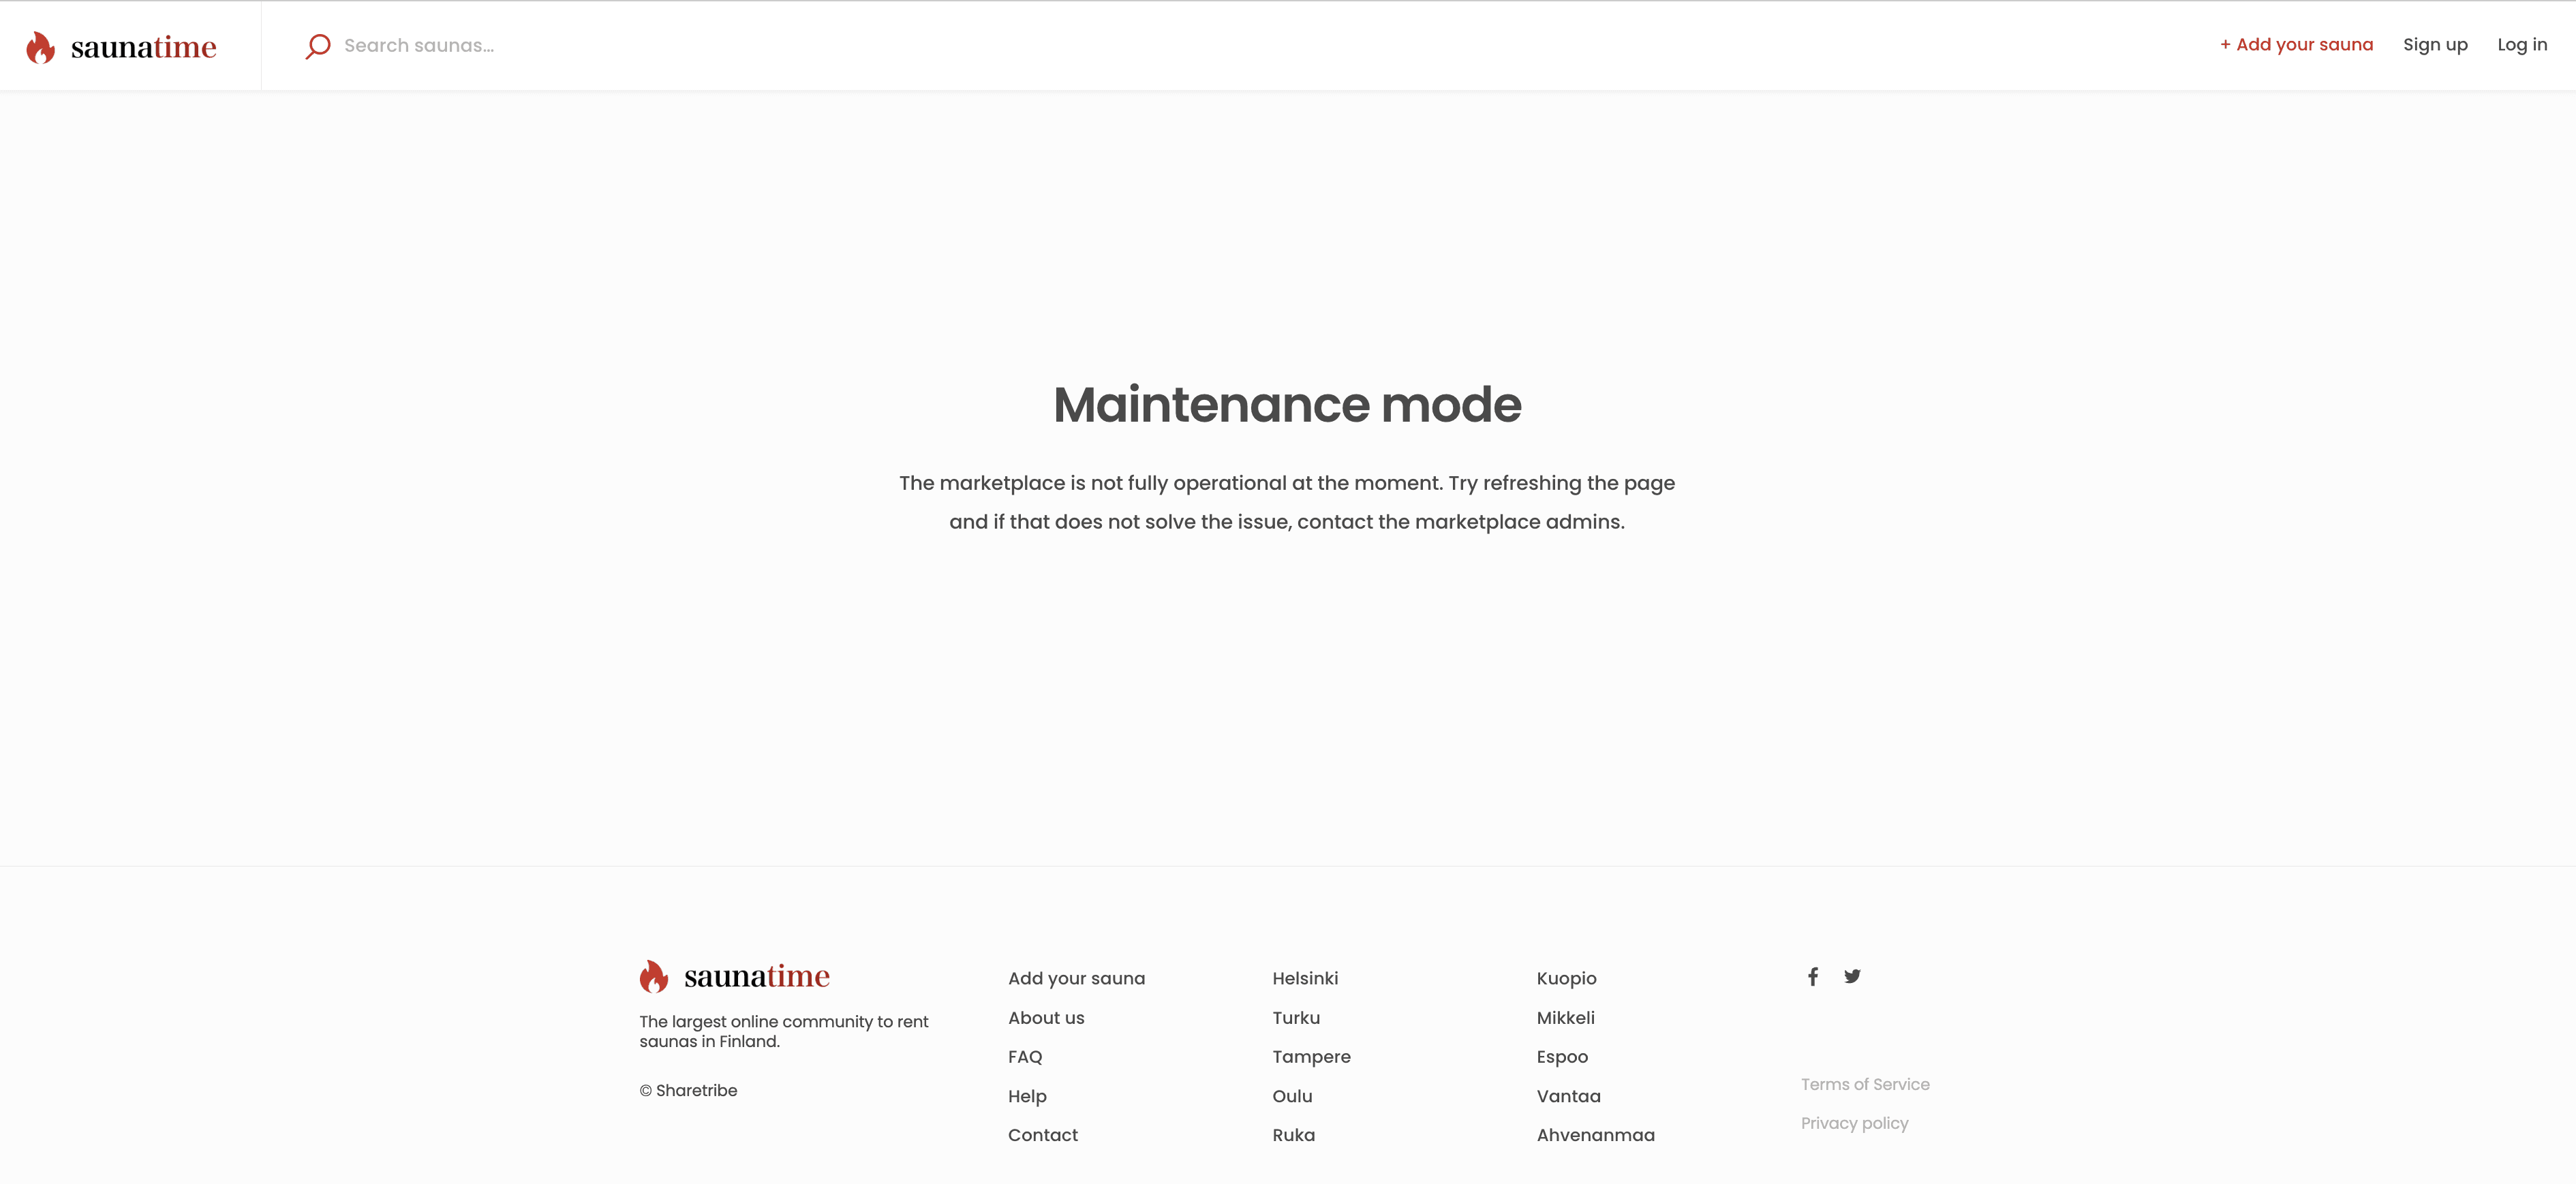This screenshot has width=2576, height=1184.
Task: Select the Tampere location link
Action: pos(1311,1056)
